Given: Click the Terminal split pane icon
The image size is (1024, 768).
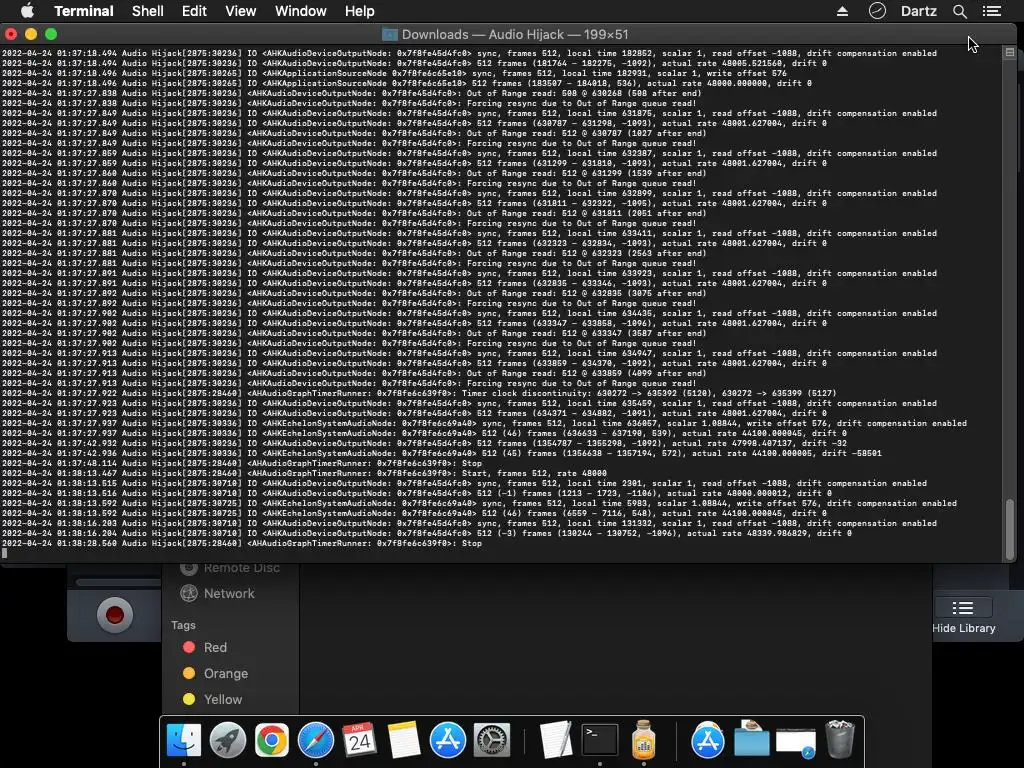Looking at the screenshot, I should click(1010, 52).
